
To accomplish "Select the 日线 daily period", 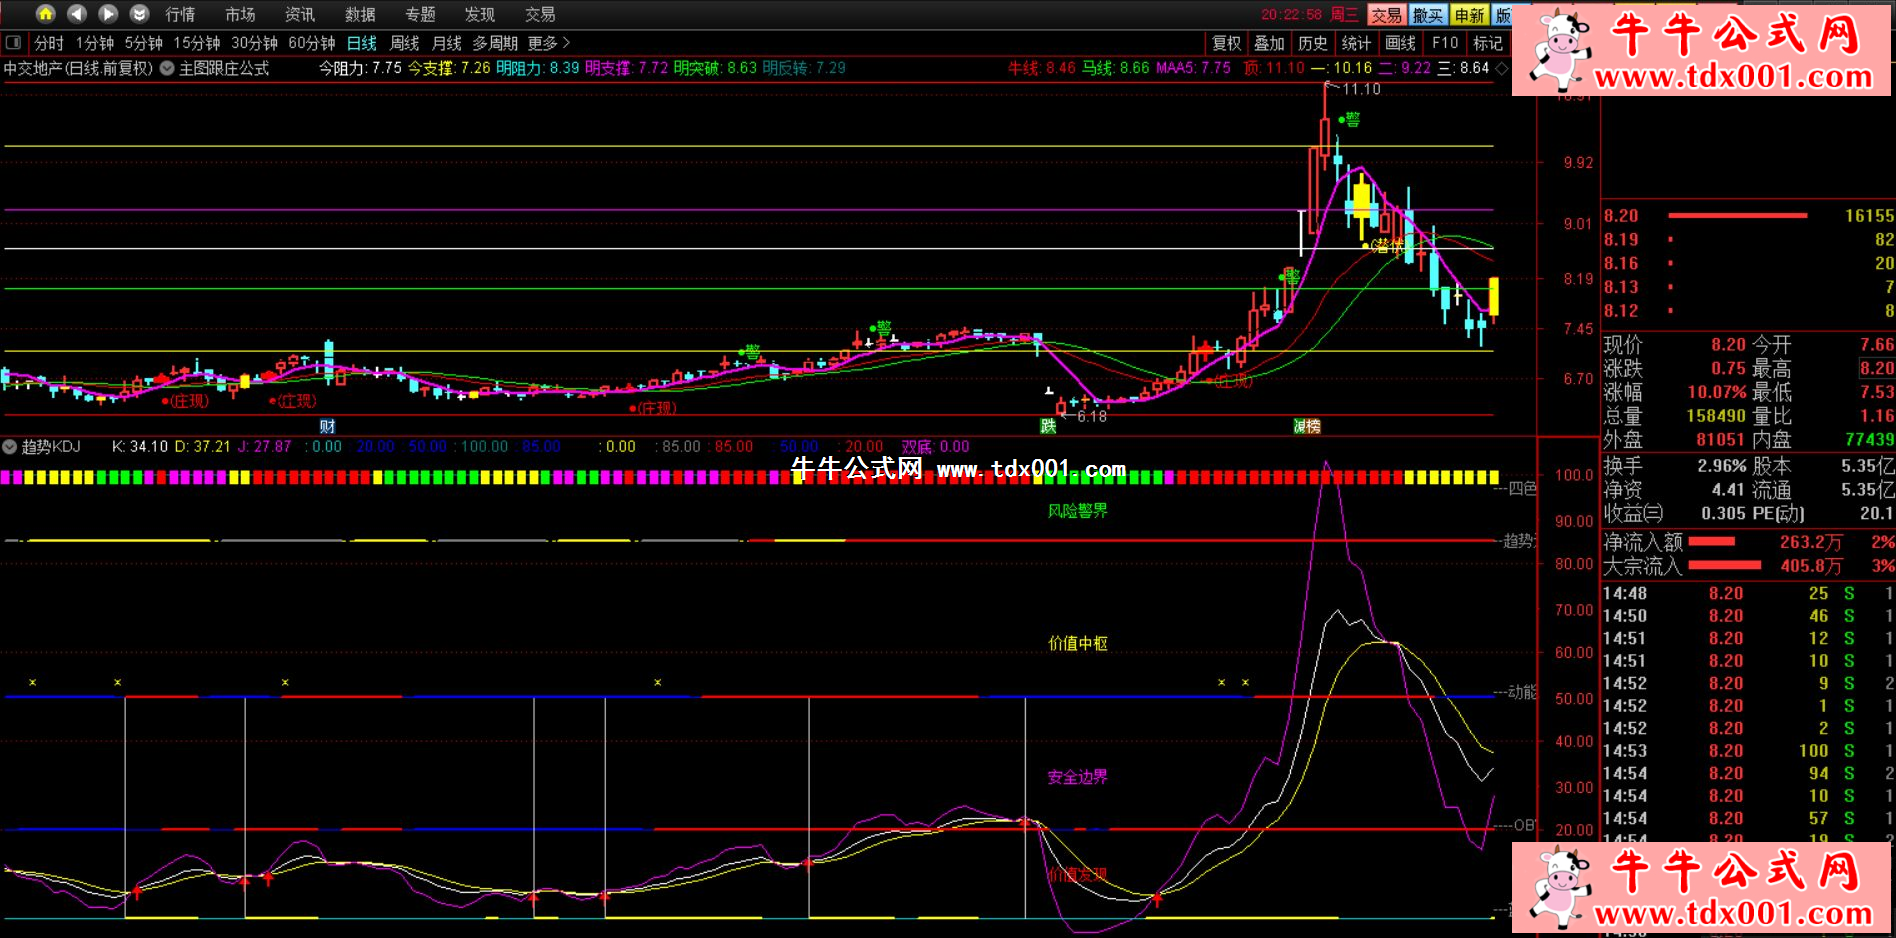I will point(362,43).
